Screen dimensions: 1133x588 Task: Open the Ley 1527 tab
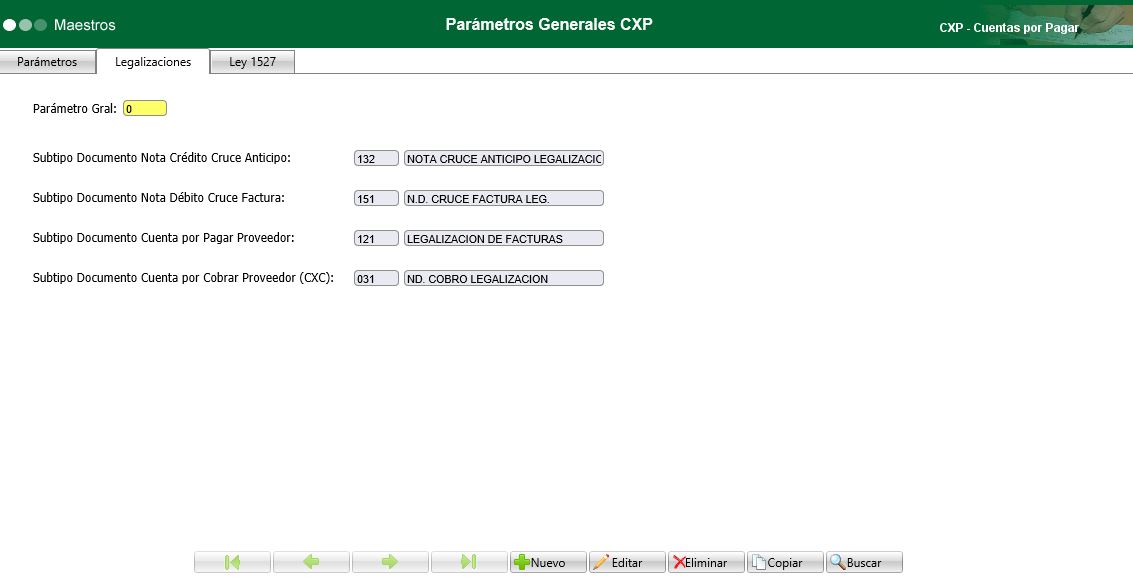[252, 62]
